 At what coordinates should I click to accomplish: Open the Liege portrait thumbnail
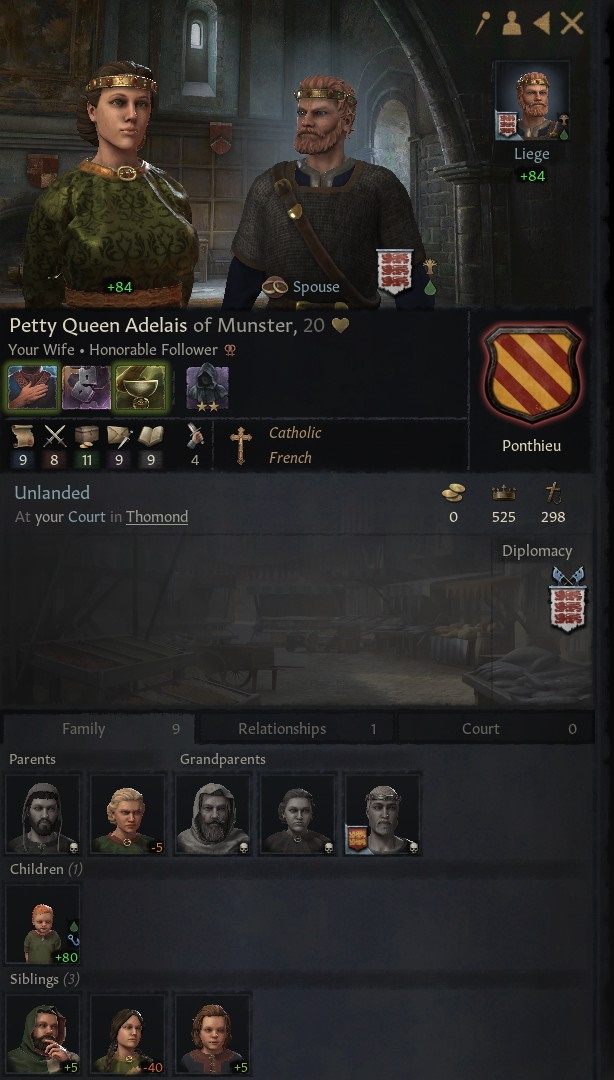click(531, 100)
